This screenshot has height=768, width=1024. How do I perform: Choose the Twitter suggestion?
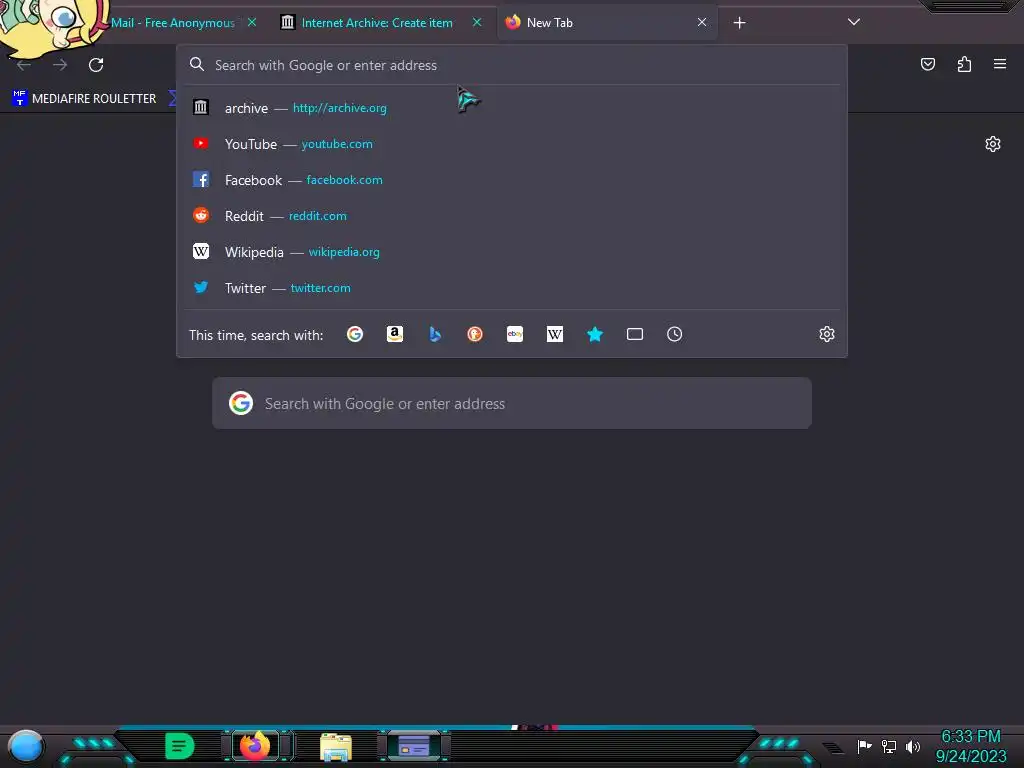(x=512, y=287)
